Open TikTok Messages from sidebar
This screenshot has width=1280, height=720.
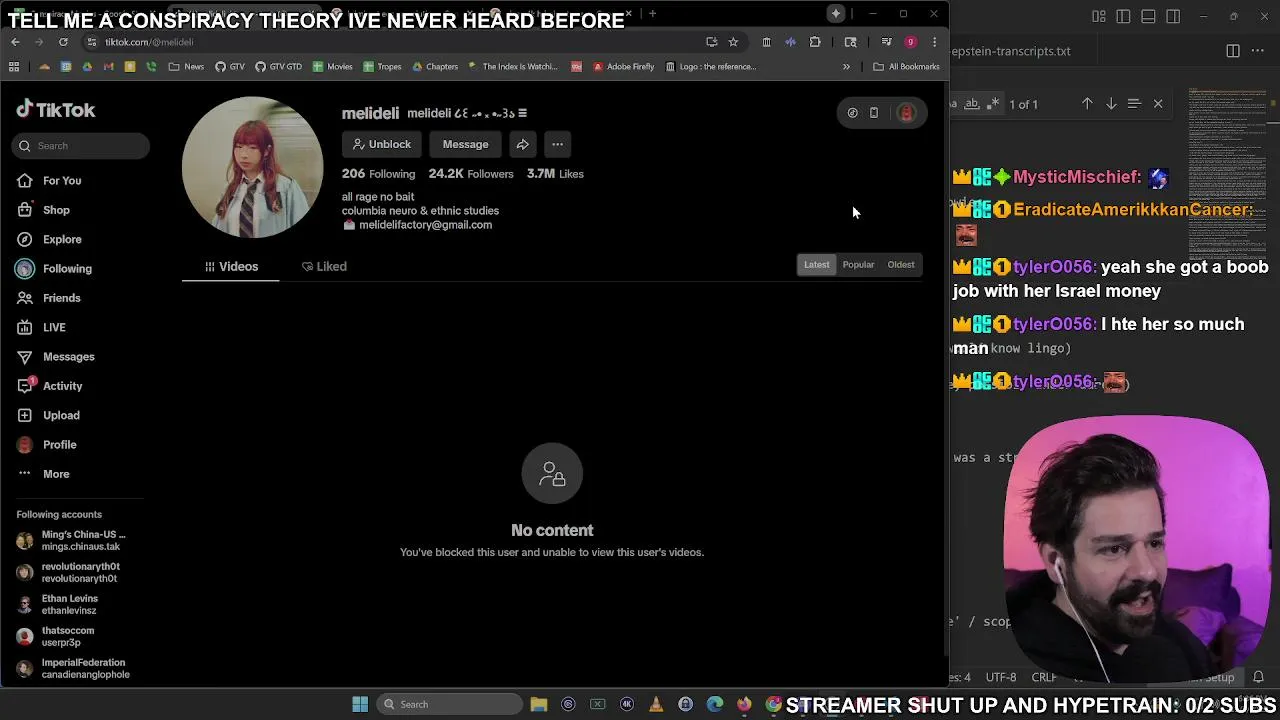tap(57, 357)
